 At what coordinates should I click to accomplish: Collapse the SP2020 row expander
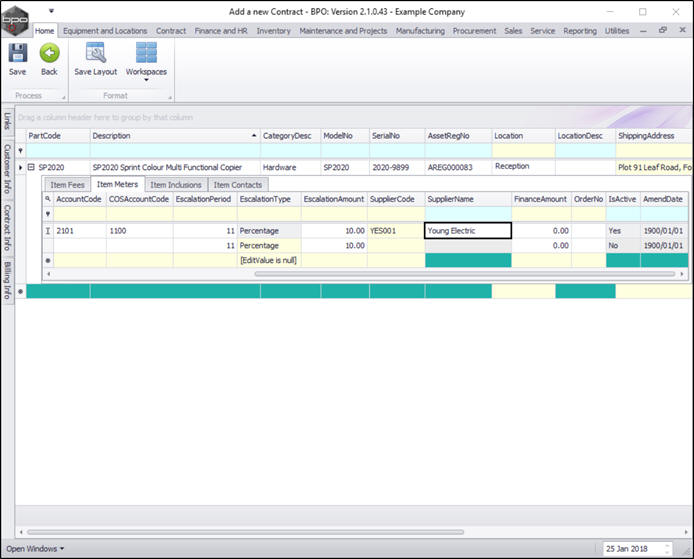31,167
